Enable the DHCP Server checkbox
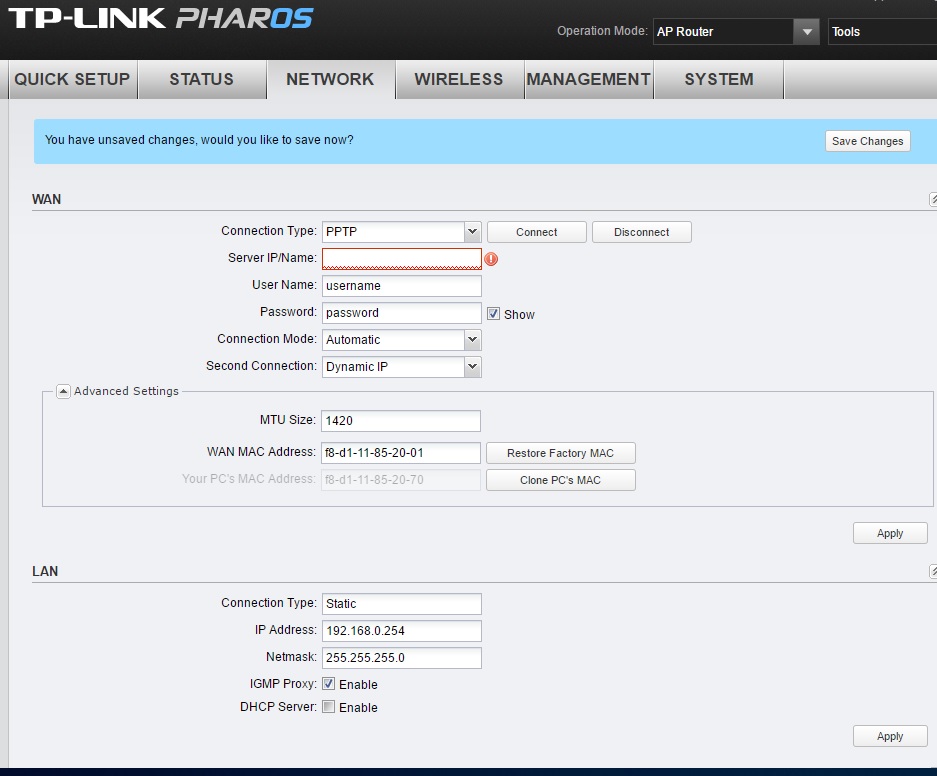937x776 pixels. [x=328, y=707]
